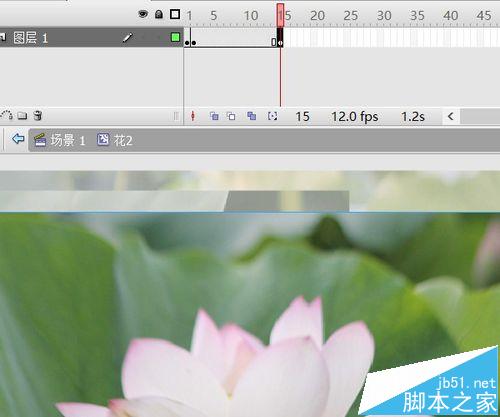The image size is (500, 417).
Task: Center the playhead in the timeline
Action: coord(193,116)
